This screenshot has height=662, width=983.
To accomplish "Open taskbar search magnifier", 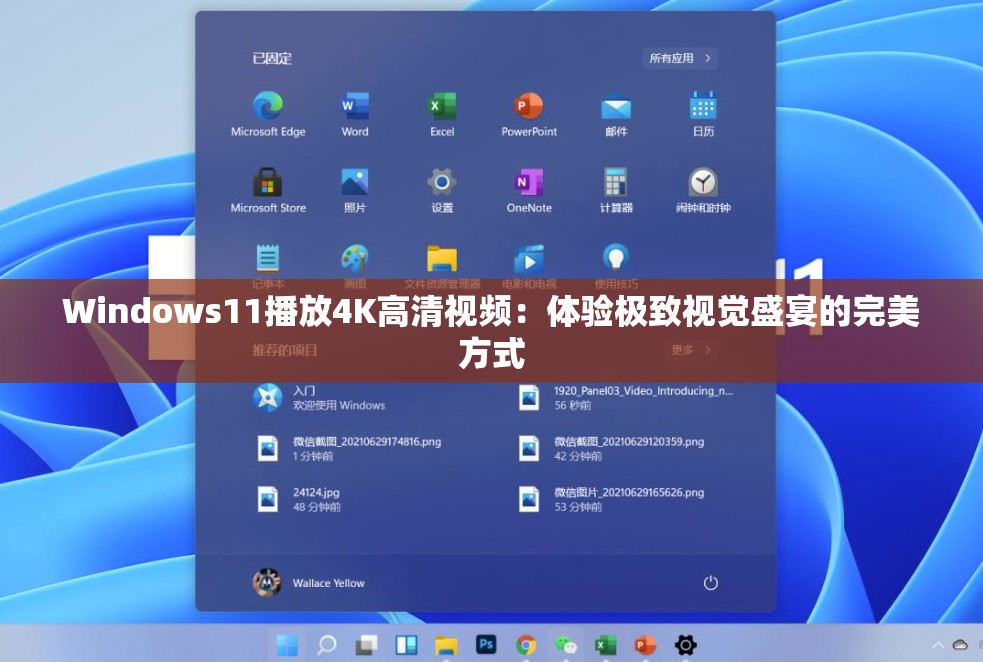I will click(x=327, y=644).
